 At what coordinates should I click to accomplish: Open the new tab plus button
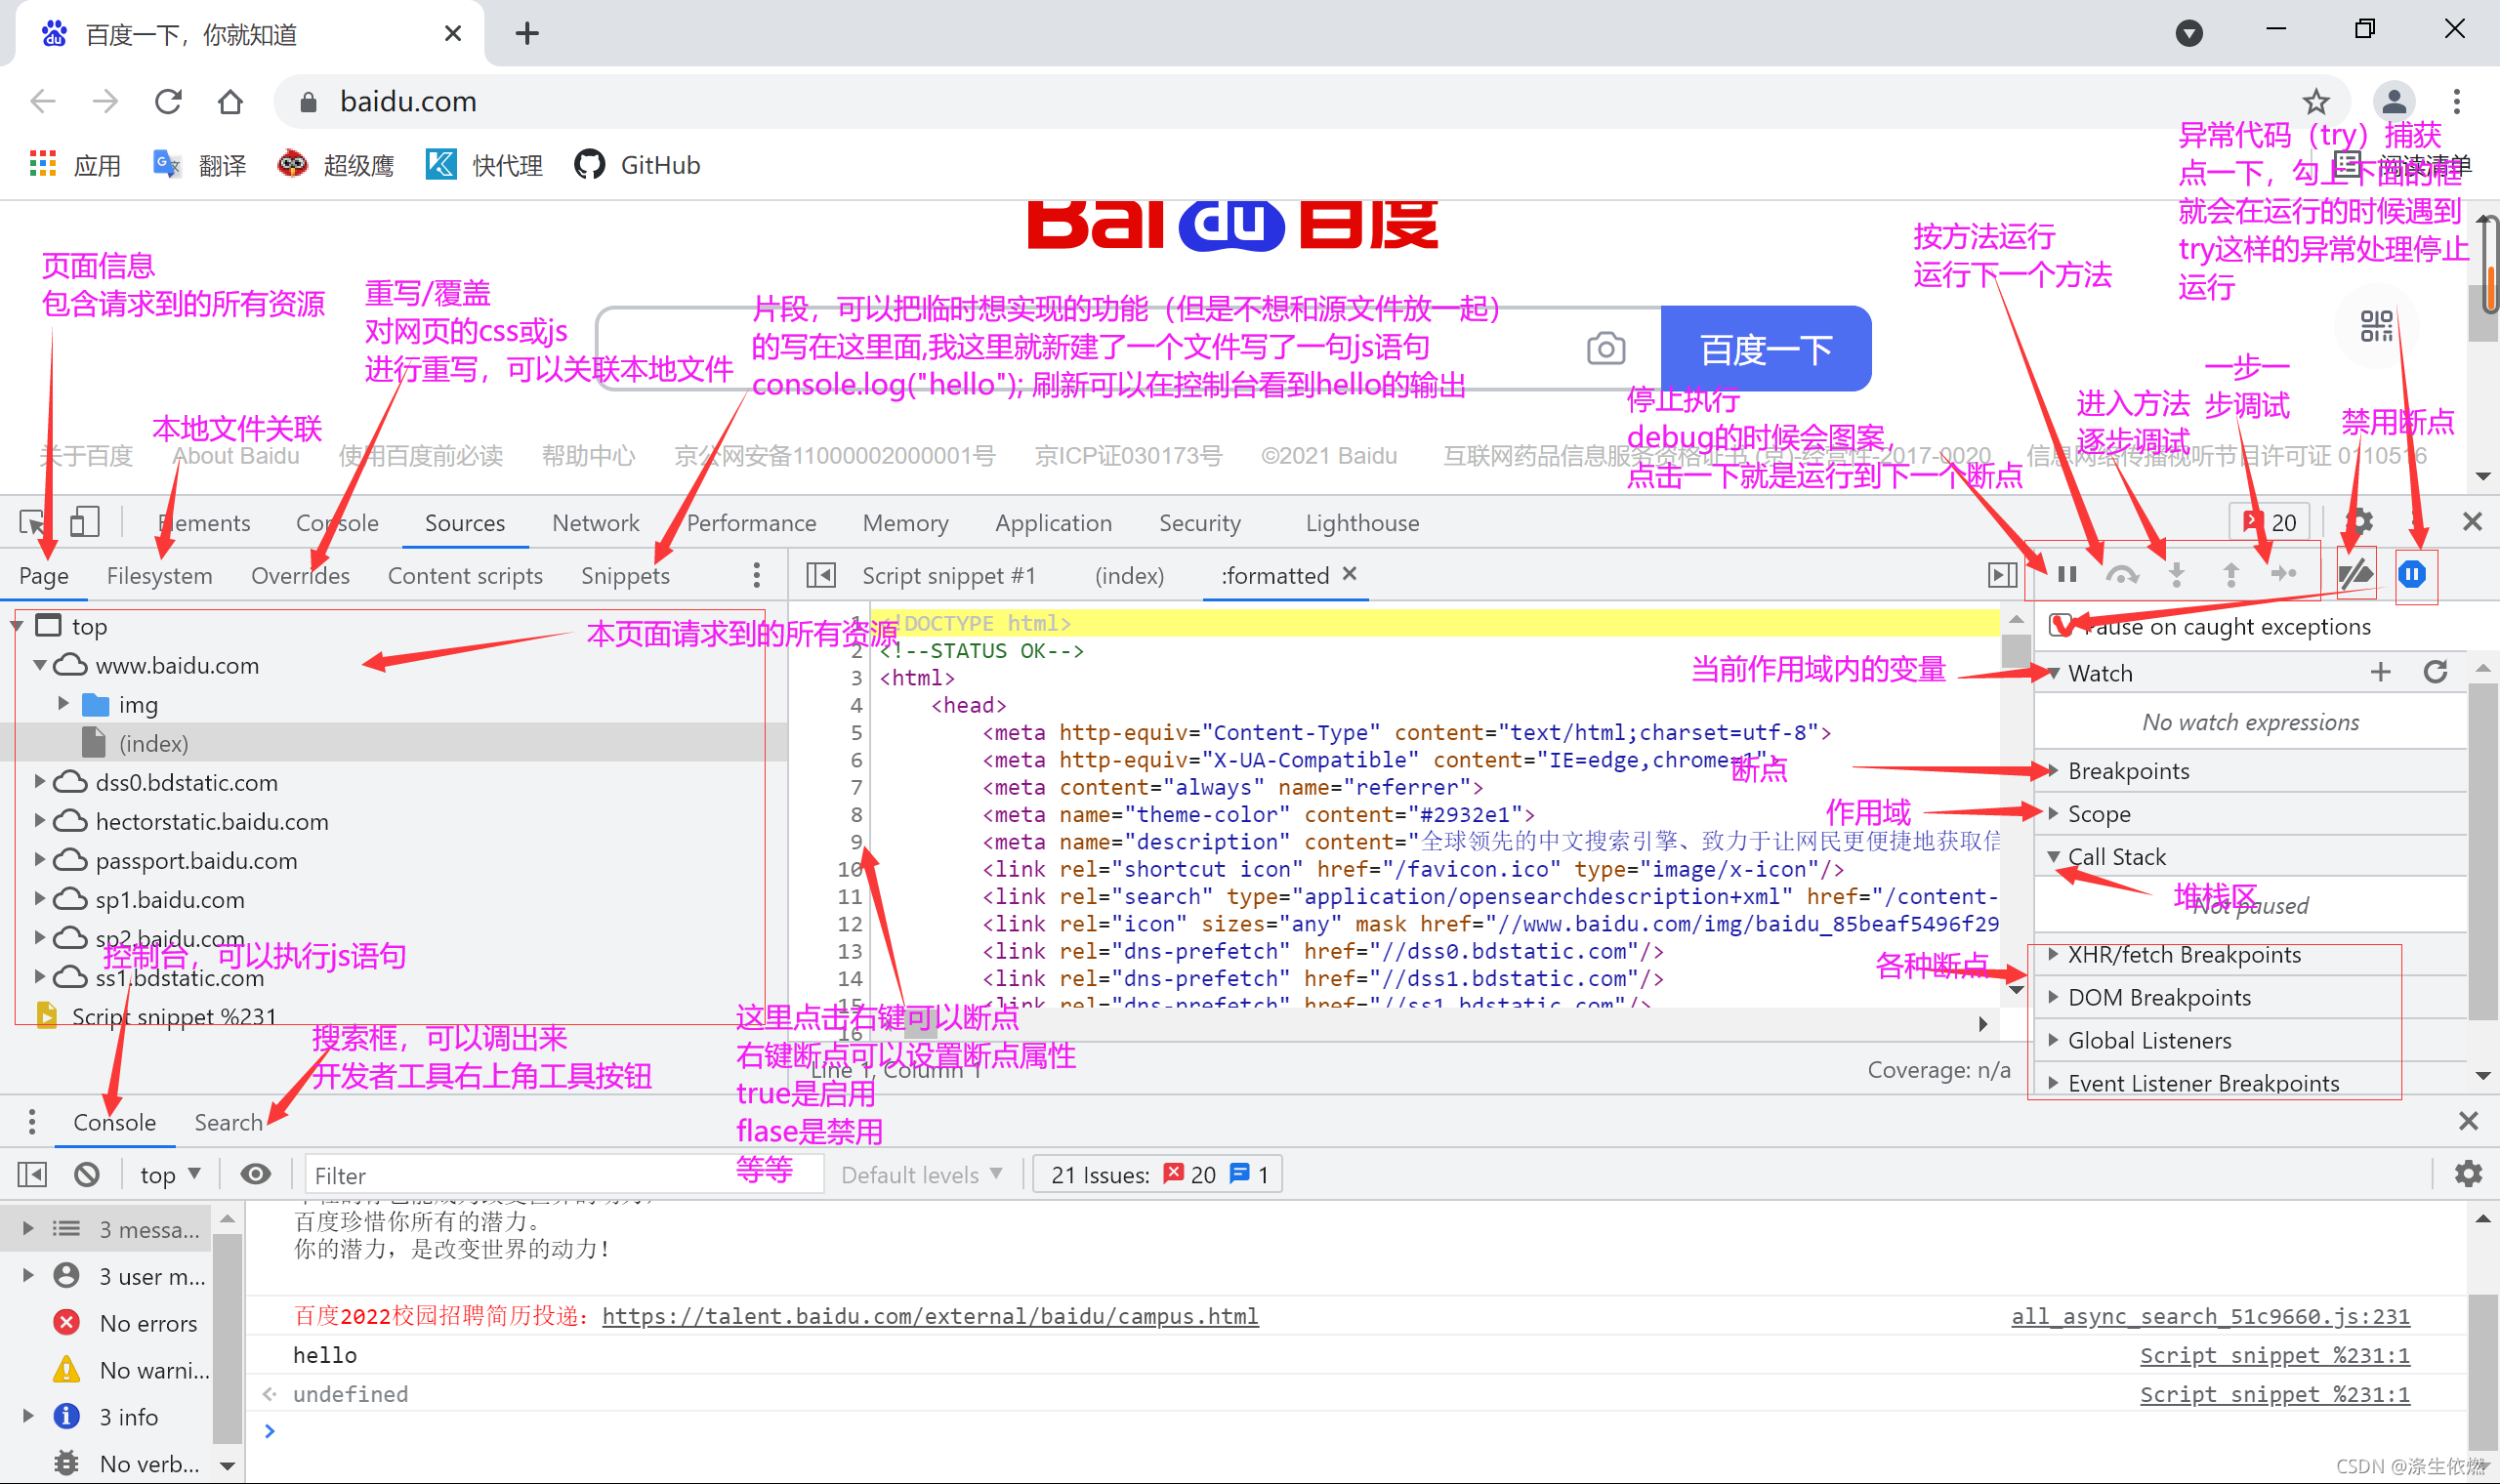(x=527, y=34)
